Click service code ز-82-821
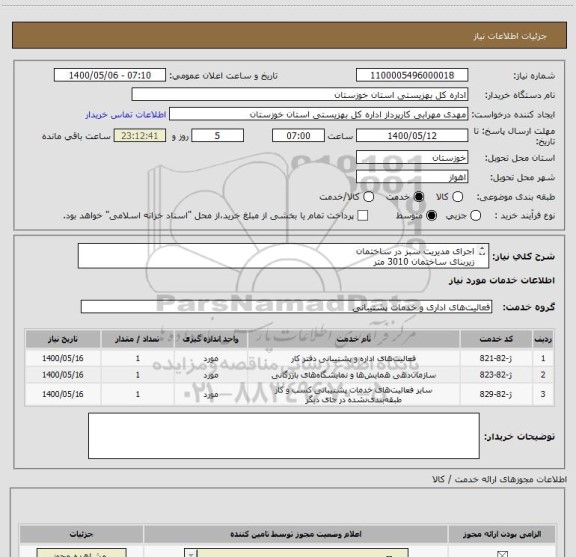576x557 pixels. pyautogui.click(x=496, y=358)
